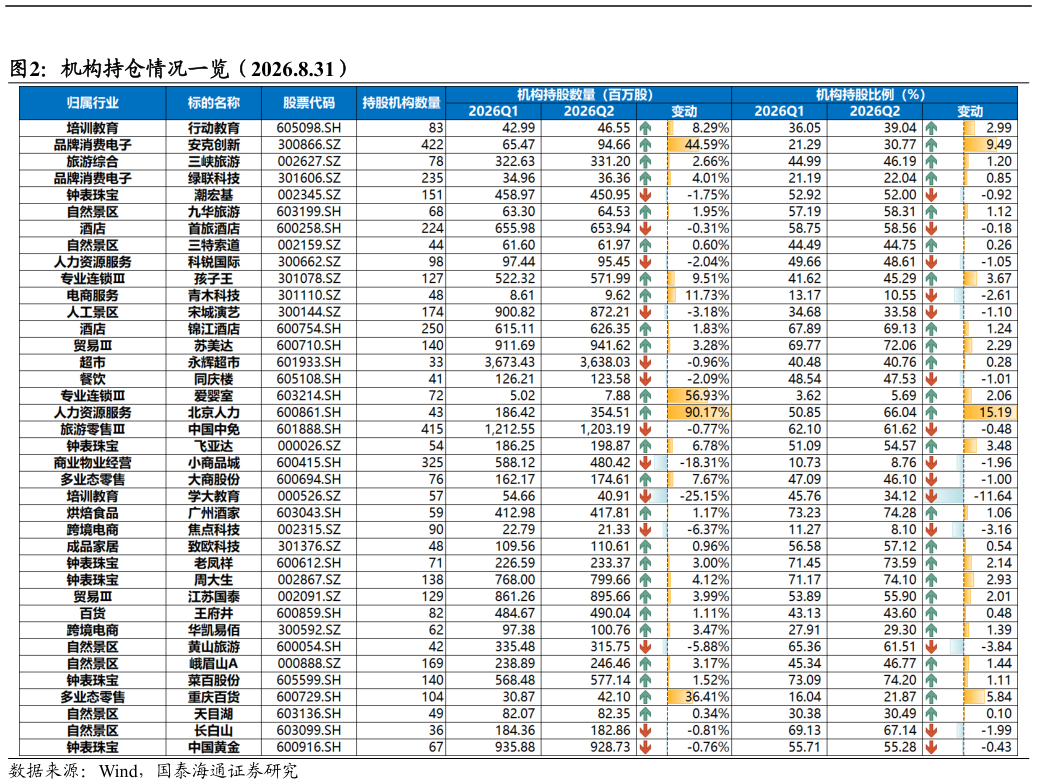Click the stock code 603214.SH

(x=309, y=396)
